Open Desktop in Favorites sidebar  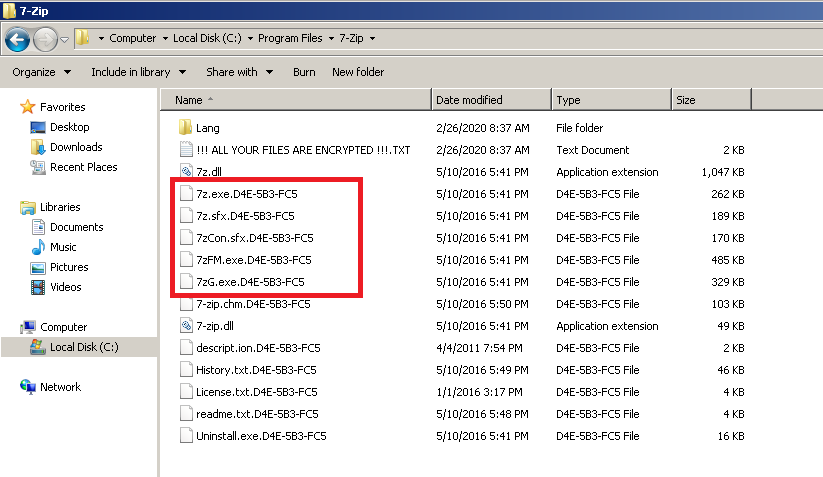[x=69, y=127]
